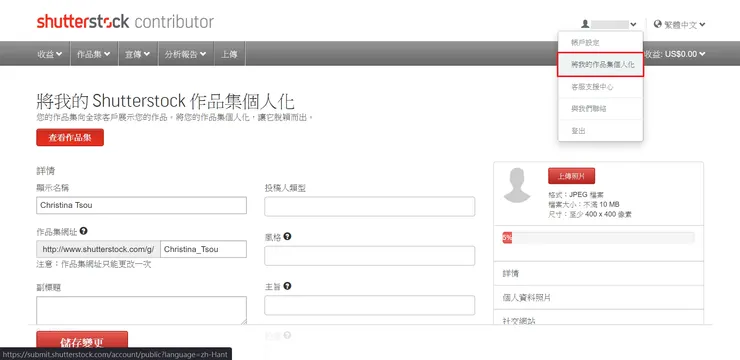Select 帳戶設定 from account menu
Screen dimensions: 740x360
pyautogui.click(x=585, y=42)
